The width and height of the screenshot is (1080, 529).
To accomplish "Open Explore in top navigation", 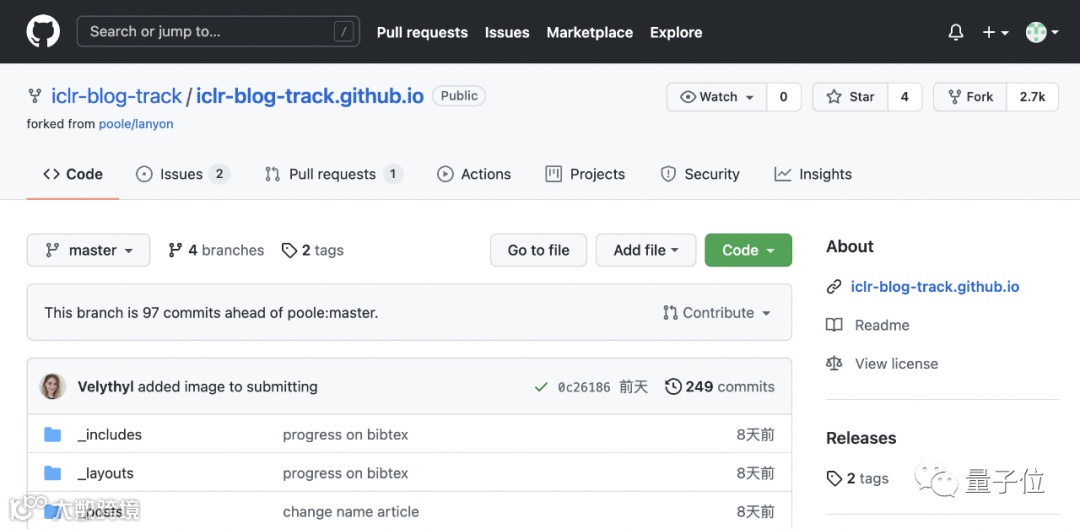I will [676, 32].
